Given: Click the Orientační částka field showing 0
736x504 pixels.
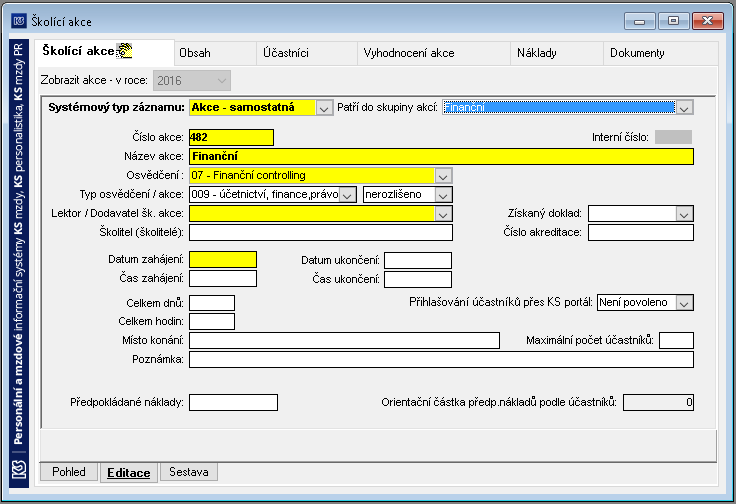Looking at the screenshot, I should (x=659, y=403).
